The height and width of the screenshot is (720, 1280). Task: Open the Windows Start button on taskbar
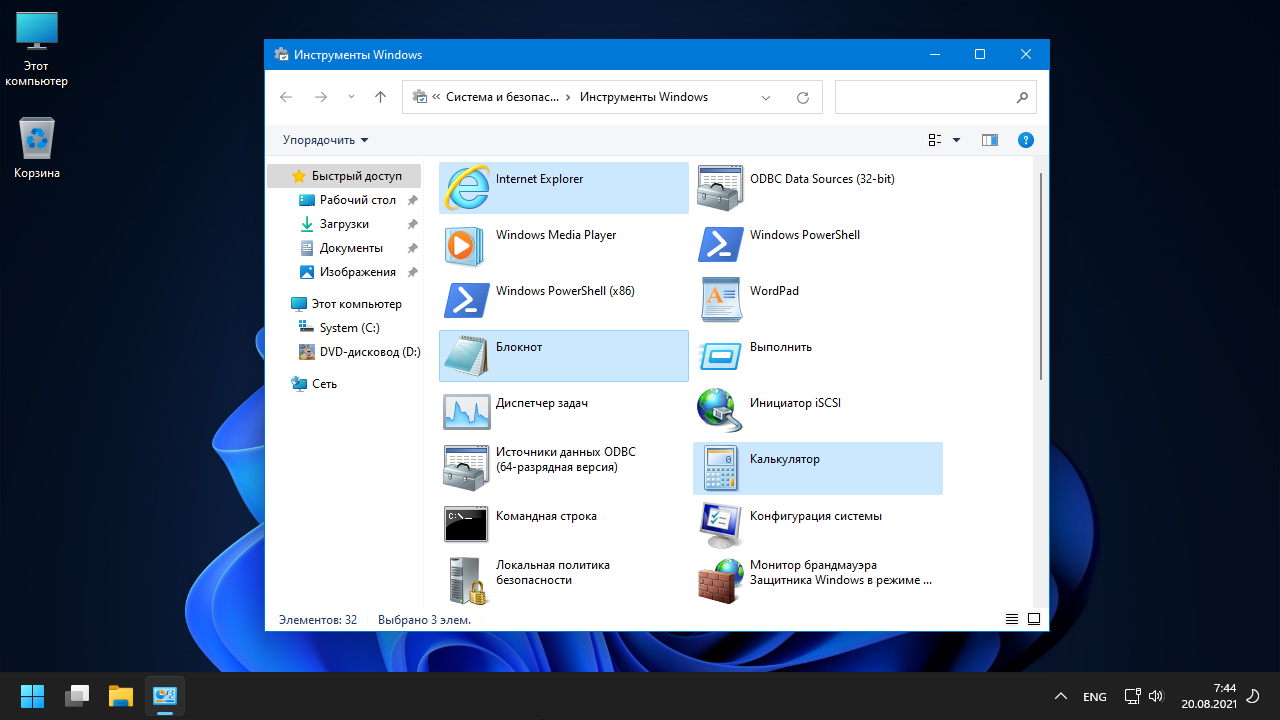(x=32, y=696)
